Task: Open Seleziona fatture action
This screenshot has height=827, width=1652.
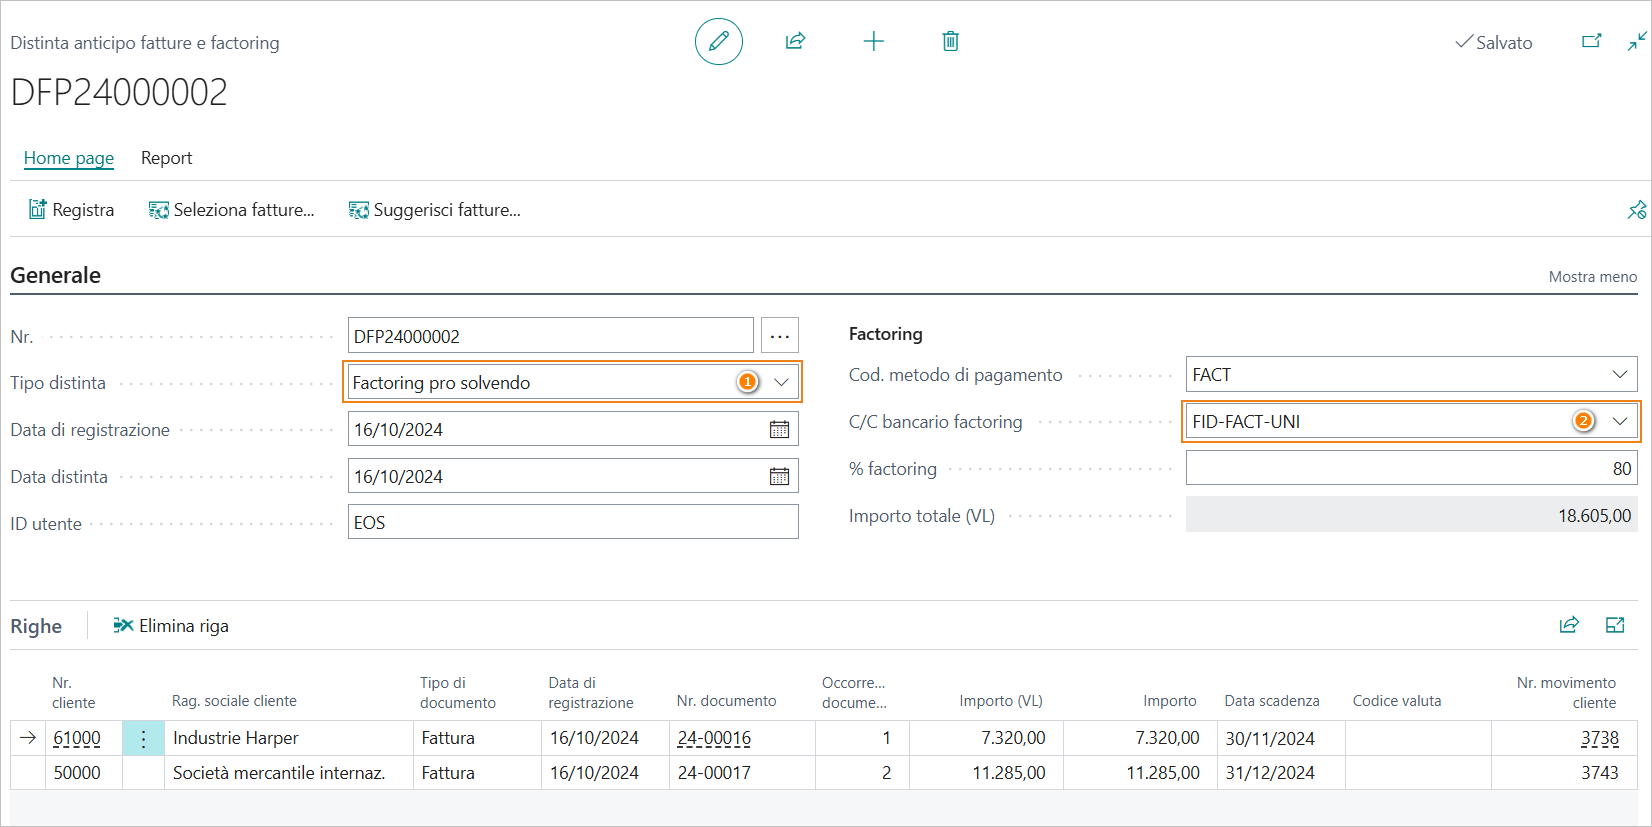Action: click(231, 210)
